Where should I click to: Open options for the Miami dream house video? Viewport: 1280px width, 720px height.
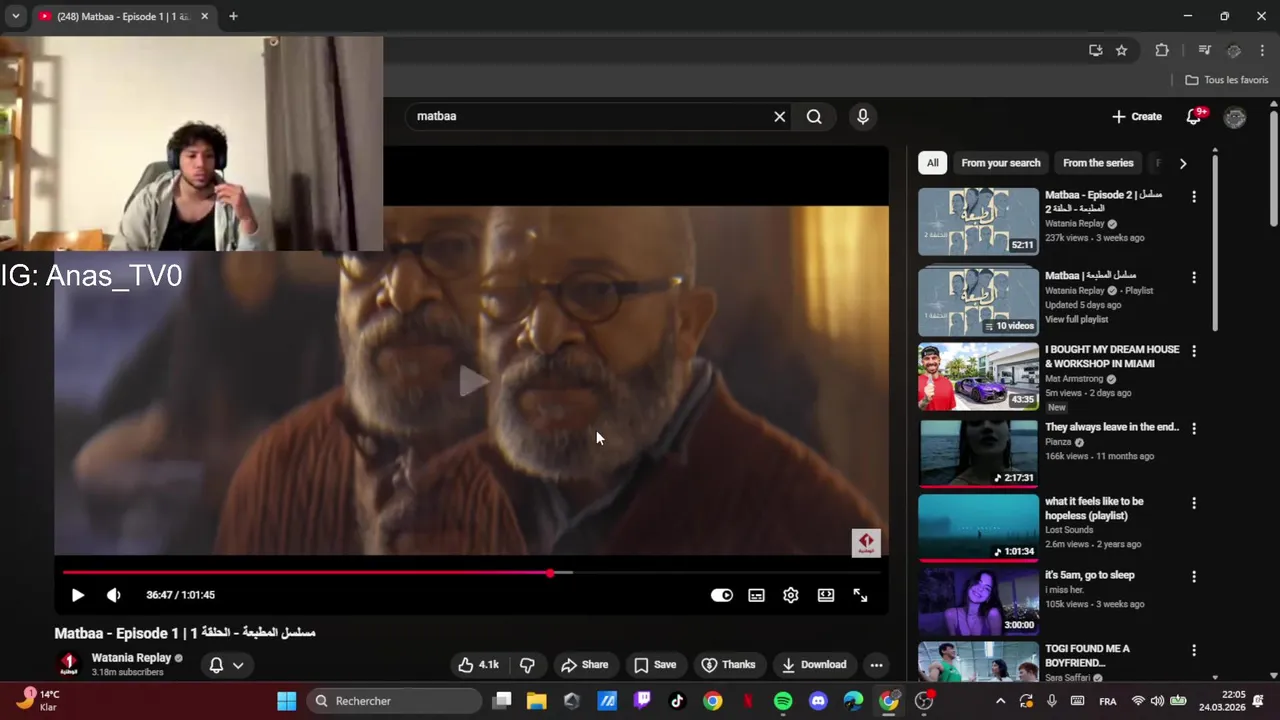[1193, 351]
